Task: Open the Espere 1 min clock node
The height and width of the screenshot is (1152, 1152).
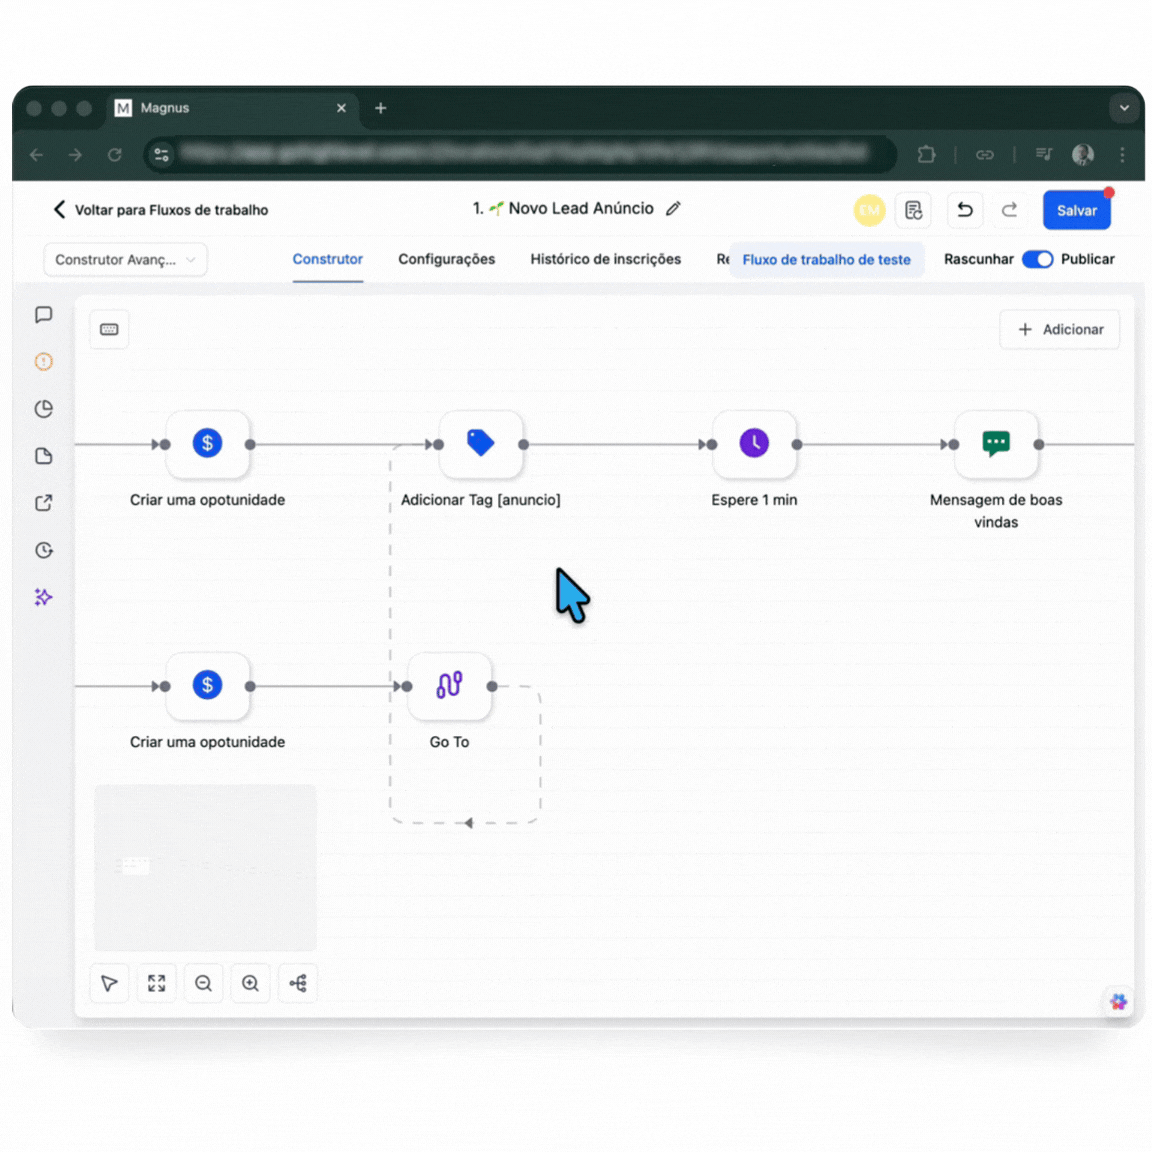Action: click(x=754, y=443)
